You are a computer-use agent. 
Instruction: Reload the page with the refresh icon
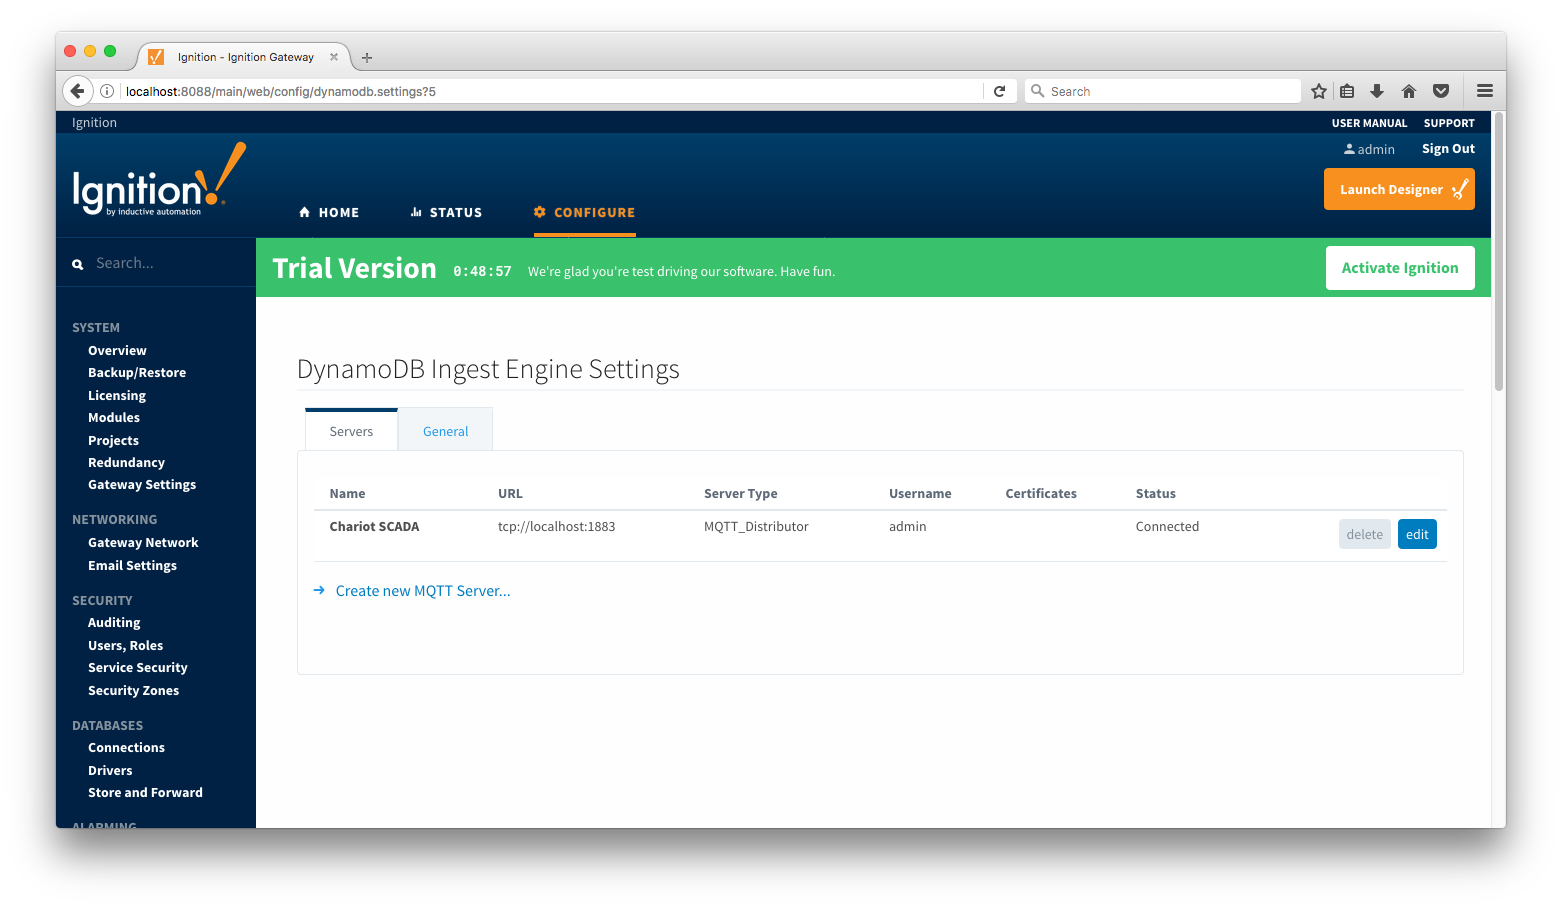click(999, 91)
